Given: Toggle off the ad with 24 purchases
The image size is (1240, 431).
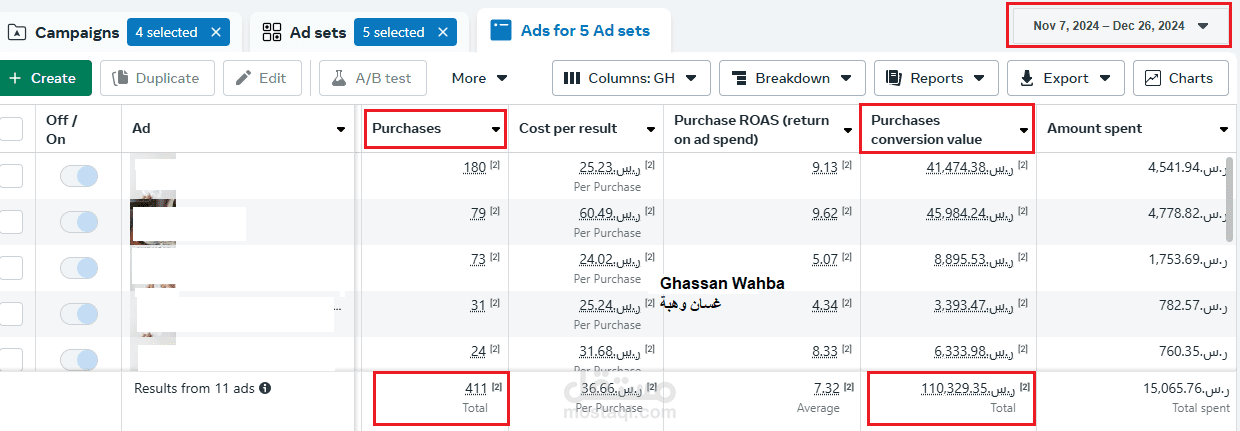Looking at the screenshot, I should click(x=79, y=358).
